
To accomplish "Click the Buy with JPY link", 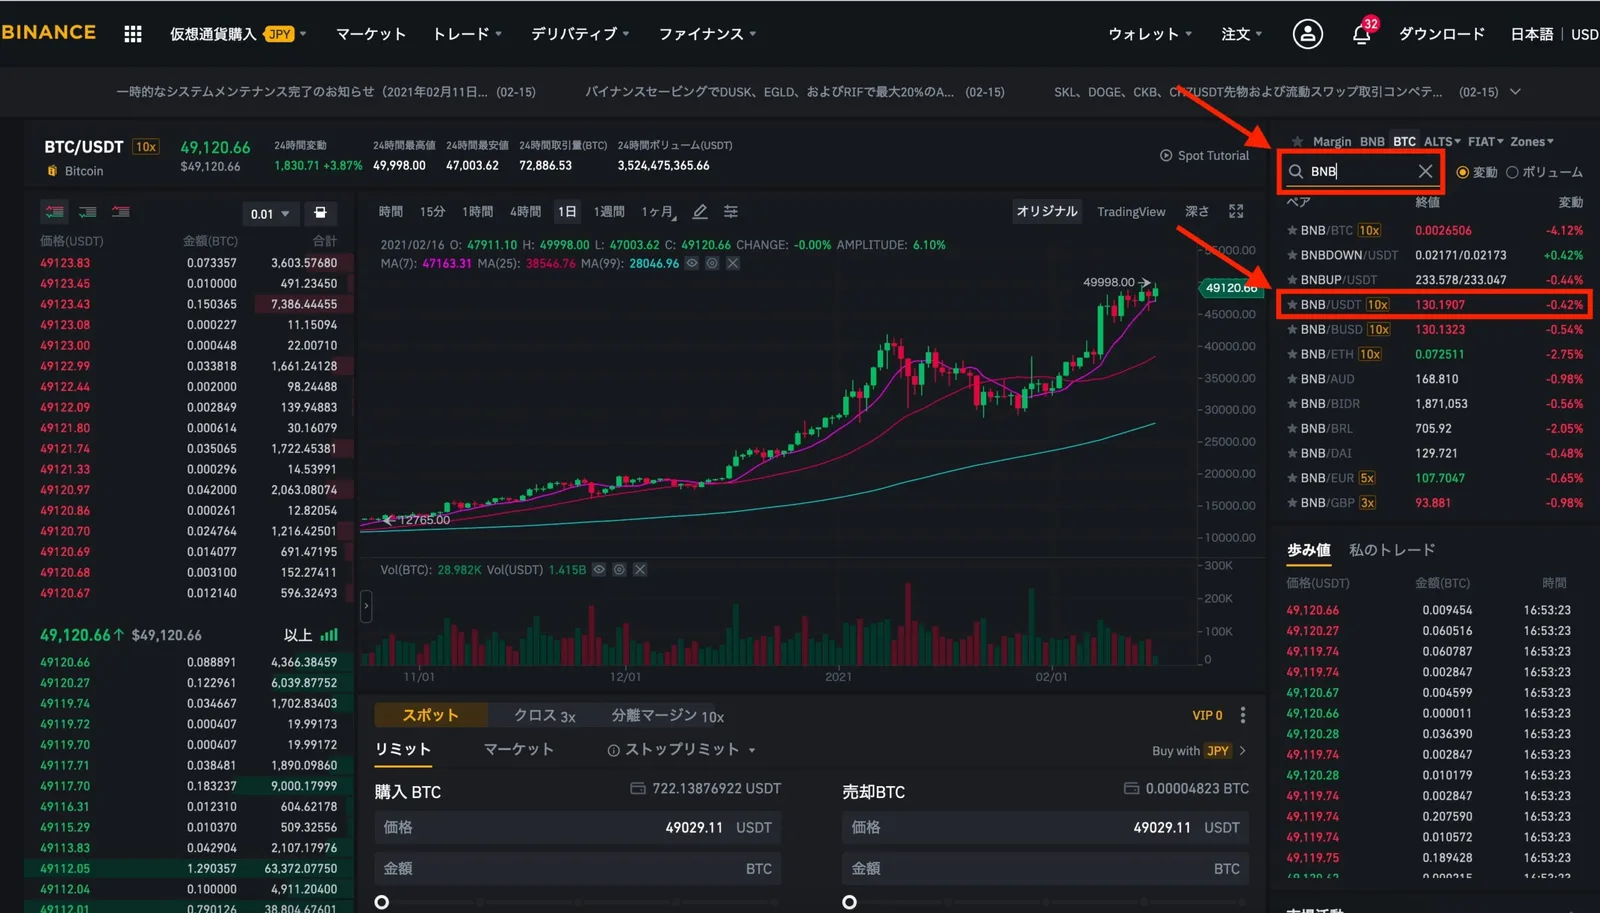I will point(1199,751).
